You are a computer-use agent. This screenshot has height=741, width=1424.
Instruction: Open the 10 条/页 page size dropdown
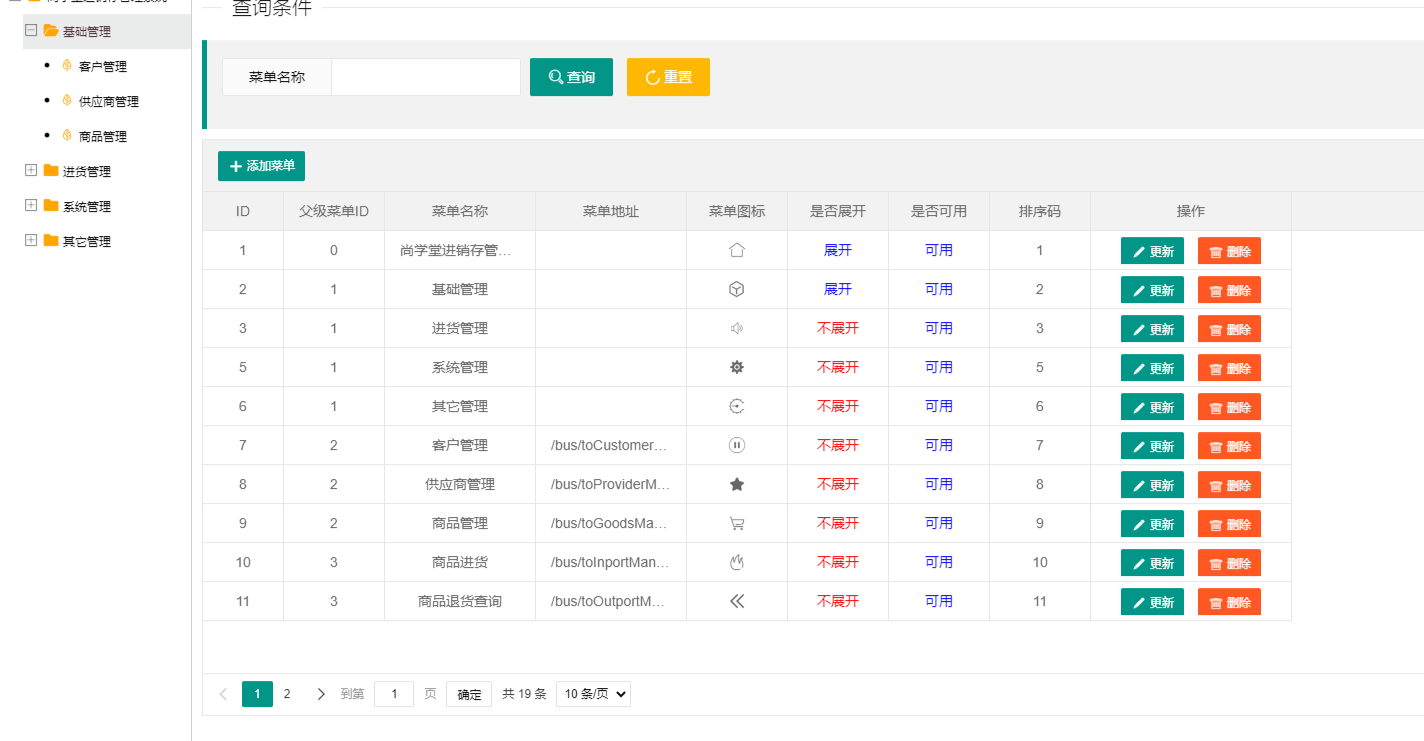click(x=593, y=694)
